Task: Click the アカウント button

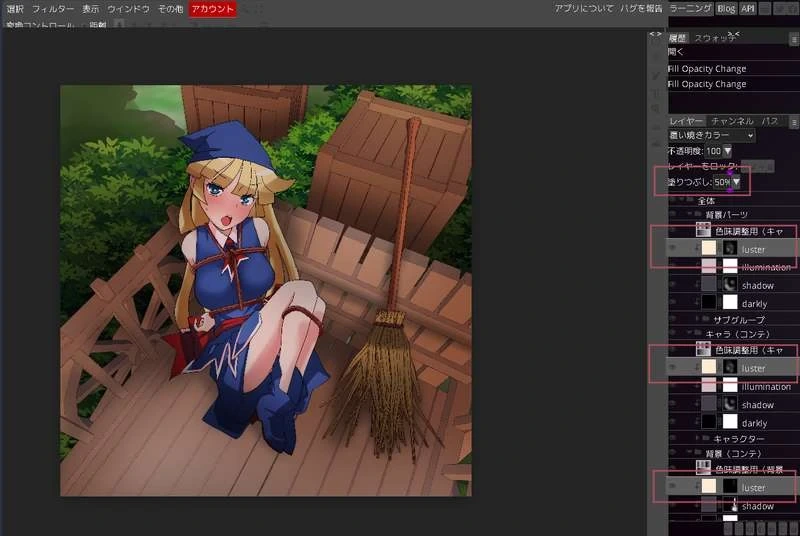Action: [x=213, y=9]
